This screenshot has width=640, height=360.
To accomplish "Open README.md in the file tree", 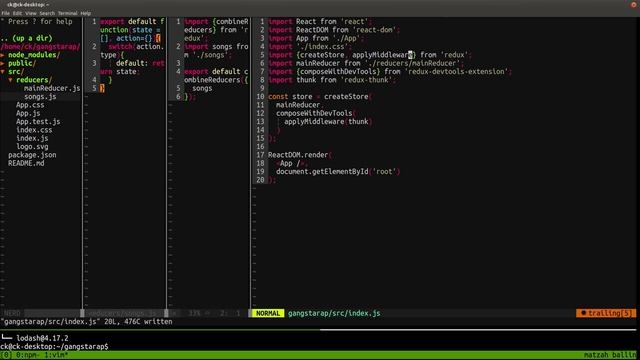I will 26,163.
